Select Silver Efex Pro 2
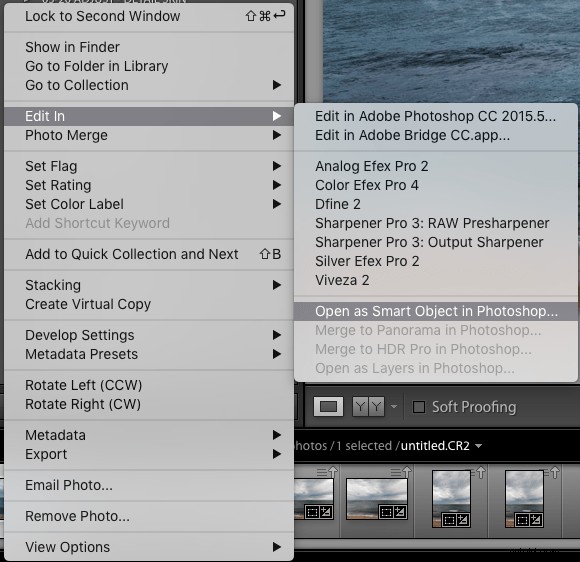This screenshot has height=562, width=580. (x=436, y=261)
